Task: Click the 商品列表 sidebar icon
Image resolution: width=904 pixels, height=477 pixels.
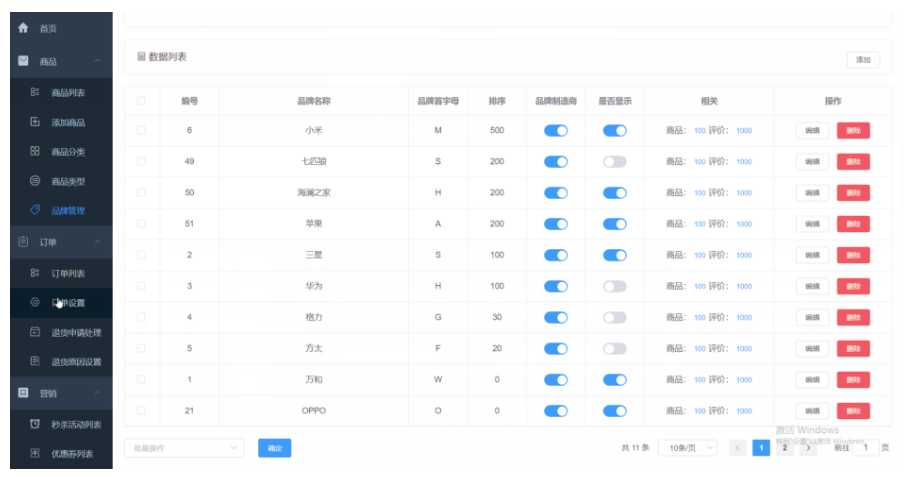Action: (35, 93)
